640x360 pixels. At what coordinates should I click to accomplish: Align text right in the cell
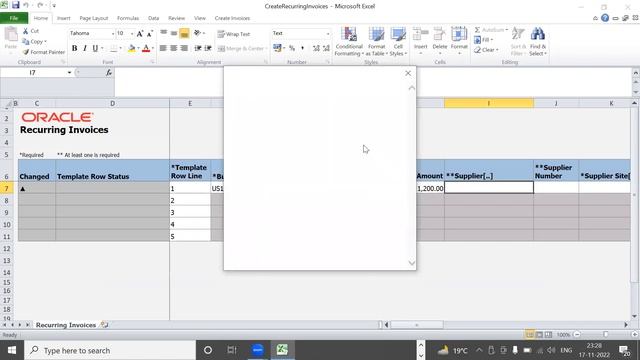[x=184, y=49]
